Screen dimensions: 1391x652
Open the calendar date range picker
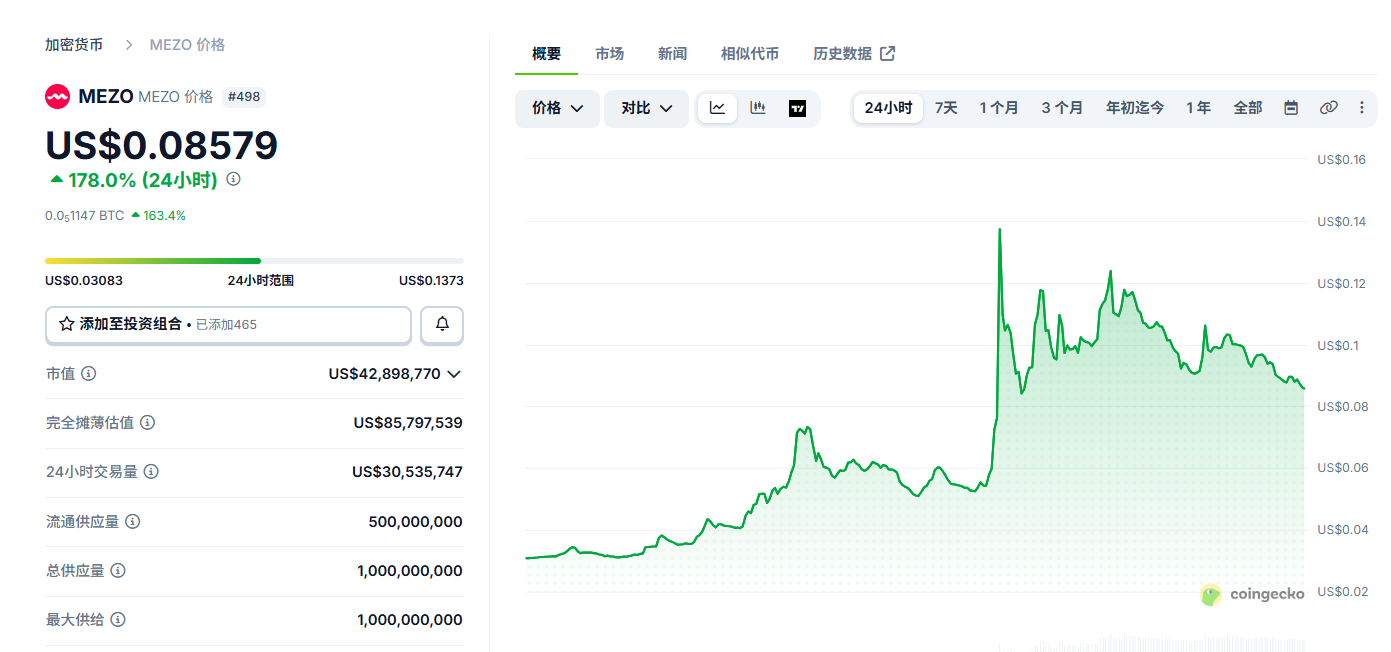1291,108
